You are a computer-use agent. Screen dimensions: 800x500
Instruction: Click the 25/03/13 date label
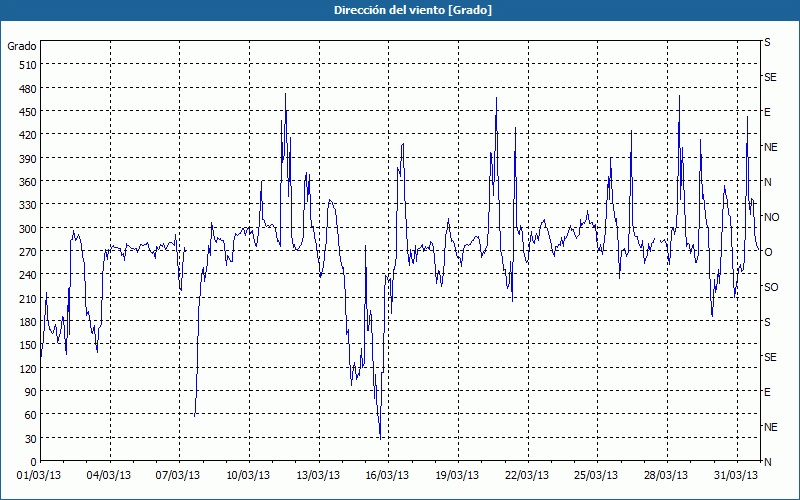pyautogui.click(x=596, y=475)
